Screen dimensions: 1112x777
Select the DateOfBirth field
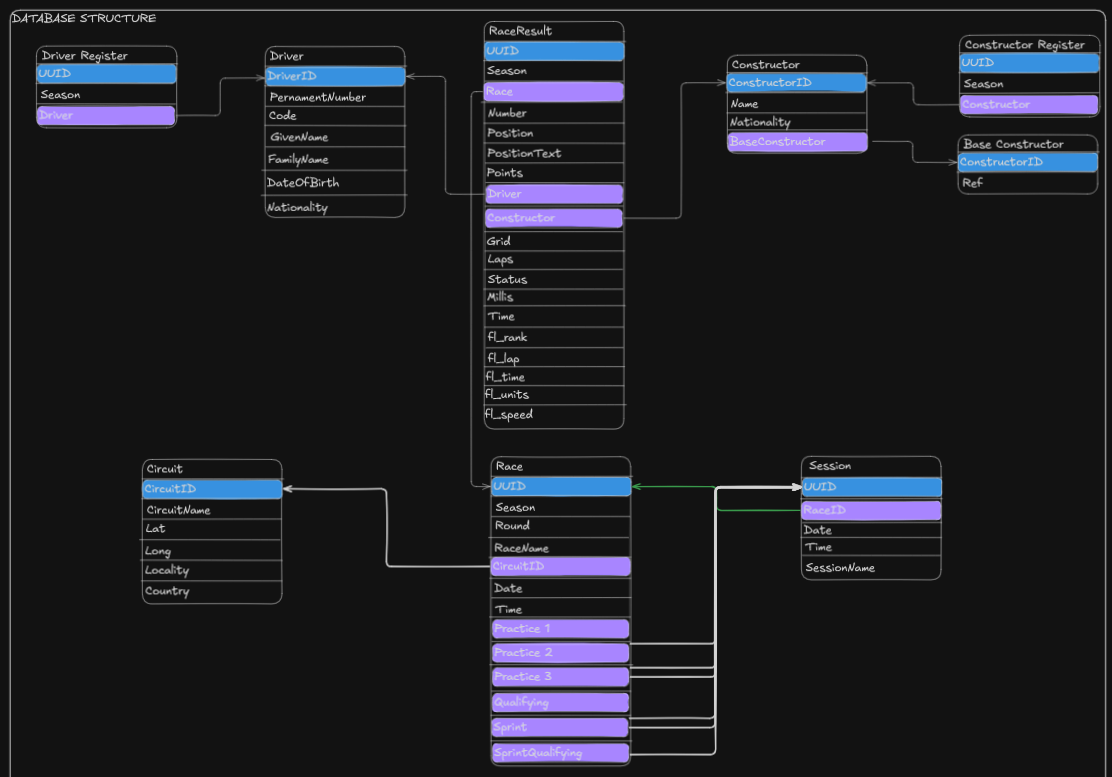(335, 182)
